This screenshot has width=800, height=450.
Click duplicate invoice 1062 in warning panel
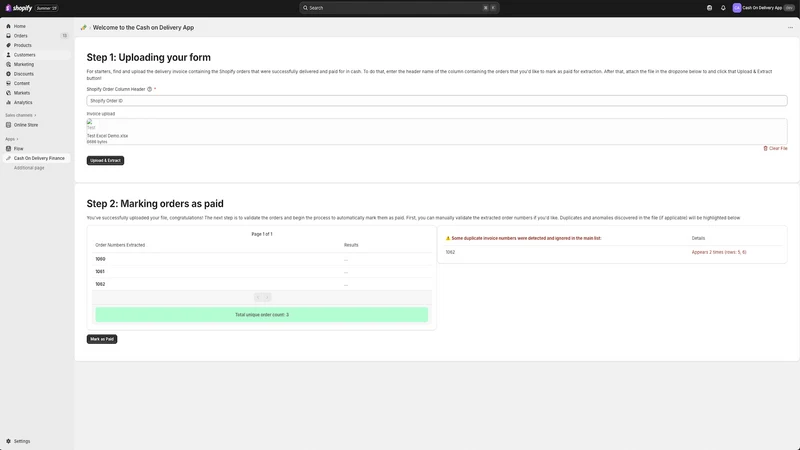click(x=450, y=252)
